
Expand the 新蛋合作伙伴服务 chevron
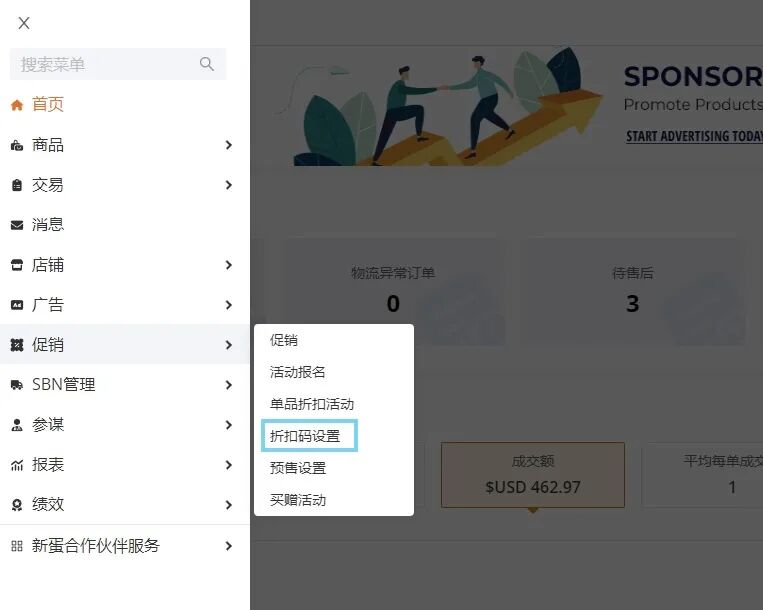click(228, 546)
